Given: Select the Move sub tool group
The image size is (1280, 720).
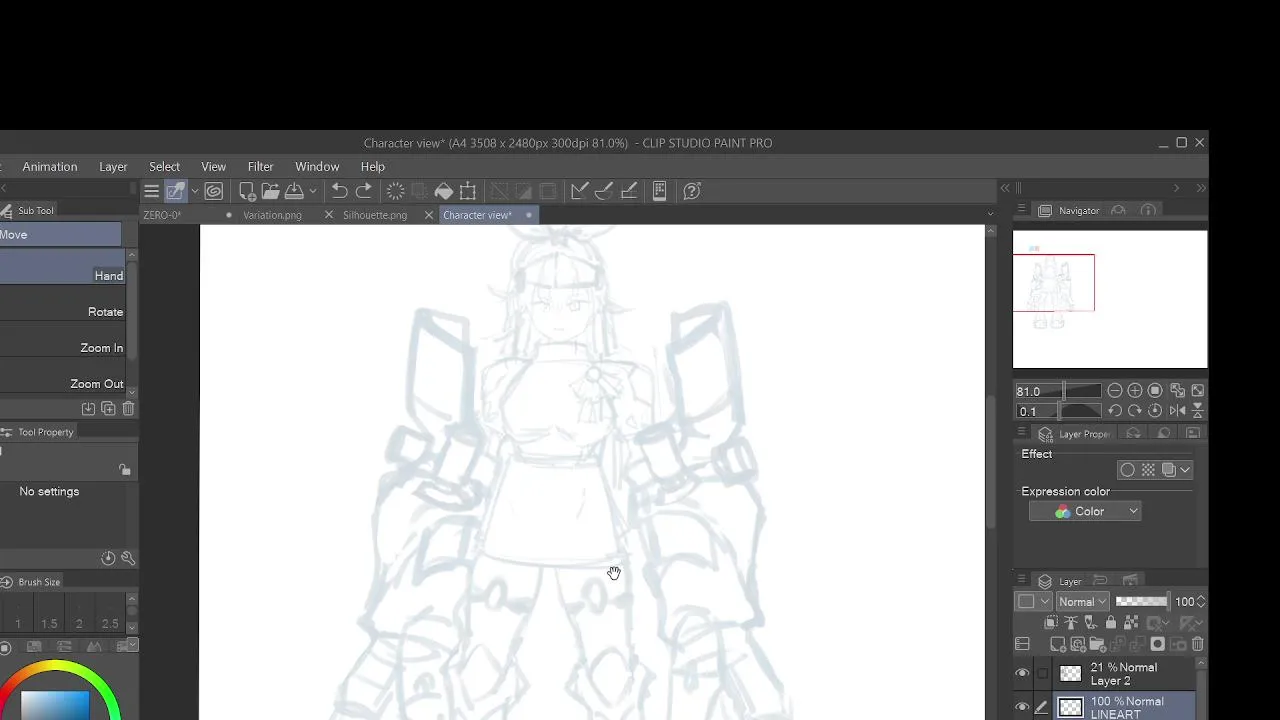Looking at the screenshot, I should (60, 235).
